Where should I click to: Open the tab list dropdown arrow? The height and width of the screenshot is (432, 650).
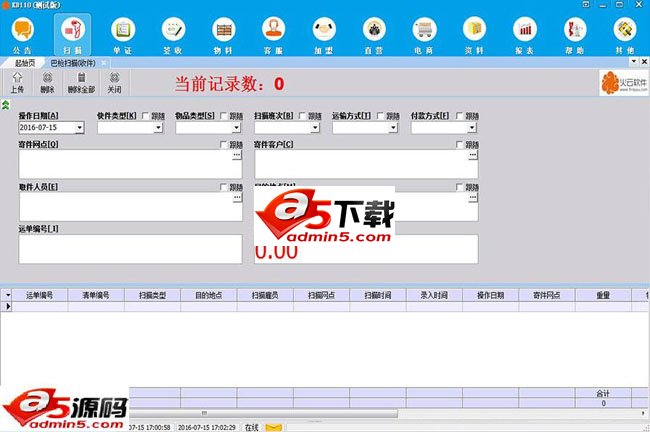pos(634,61)
